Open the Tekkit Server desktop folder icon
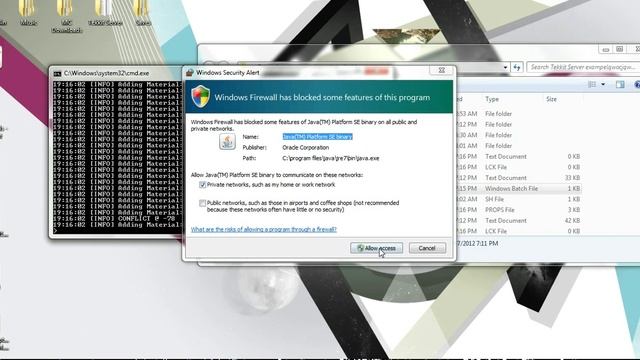Image resolution: width=640 pixels, height=360 pixels. pyautogui.click(x=105, y=13)
